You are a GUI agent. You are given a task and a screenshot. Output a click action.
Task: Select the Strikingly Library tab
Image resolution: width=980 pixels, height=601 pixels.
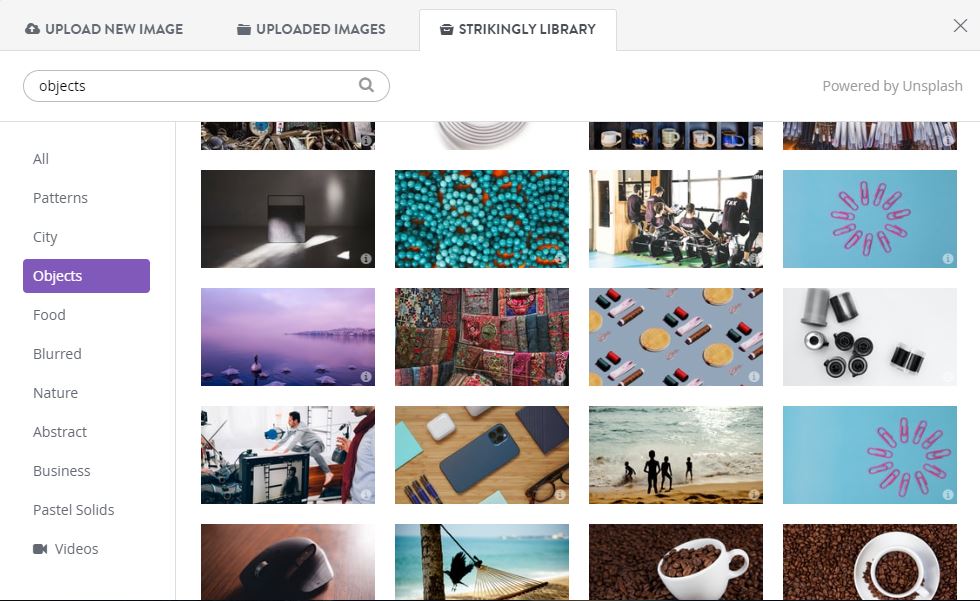[x=518, y=29]
